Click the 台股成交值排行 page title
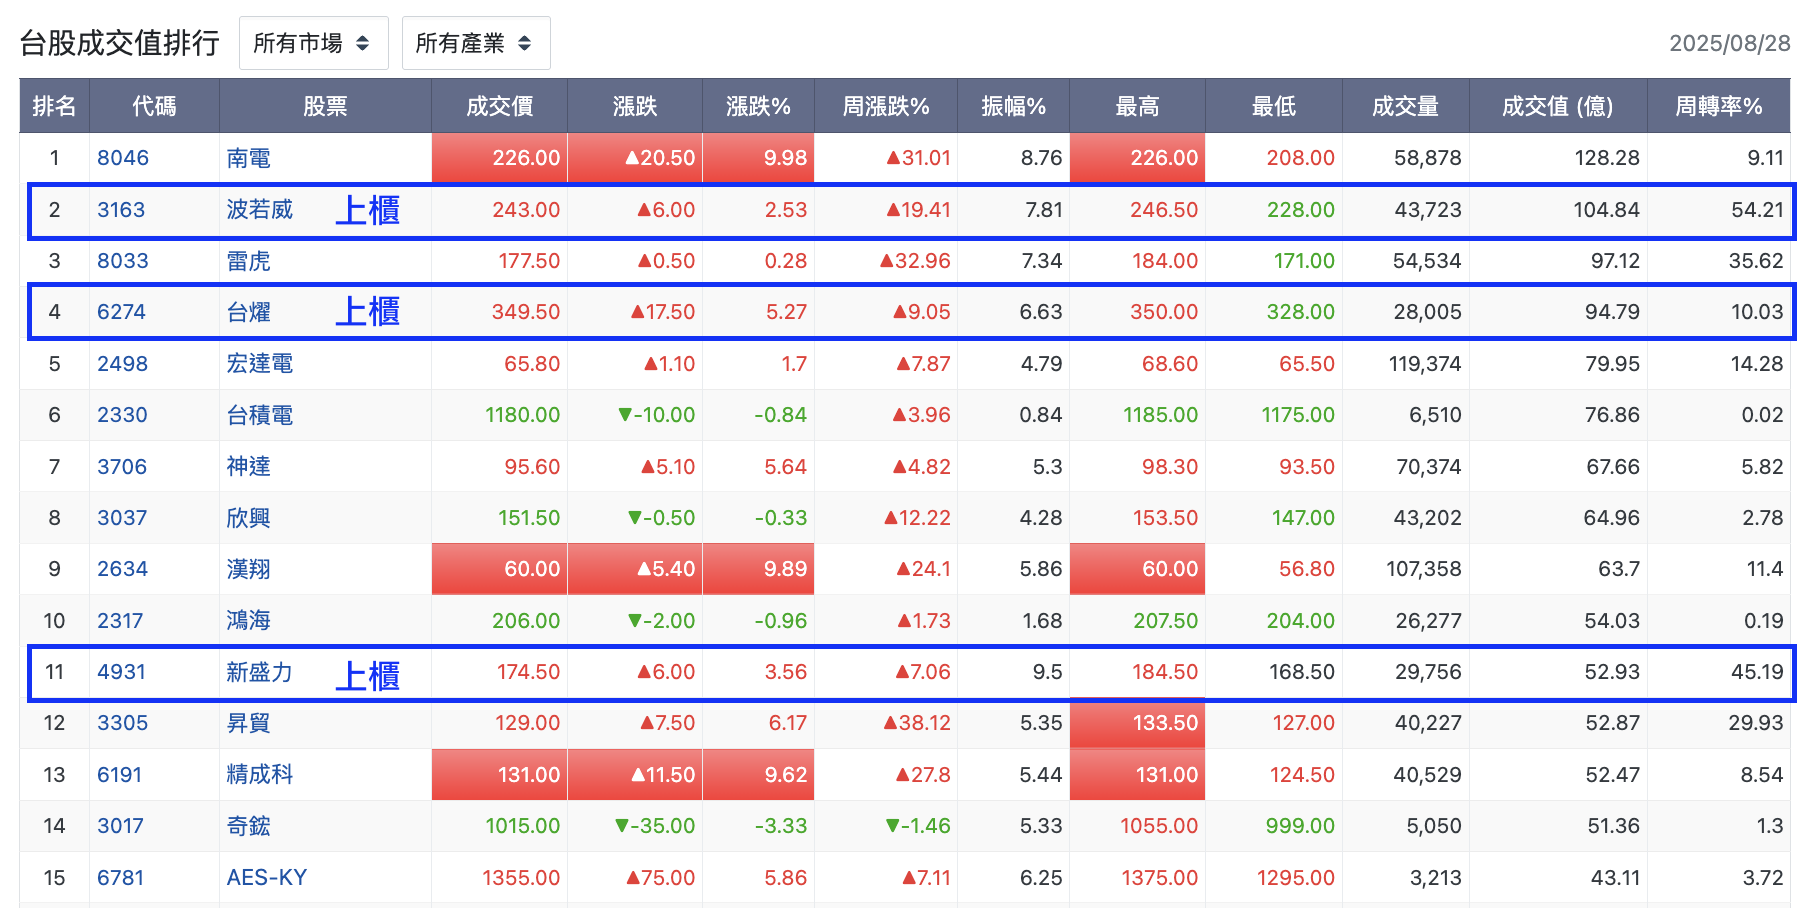 [x=120, y=43]
